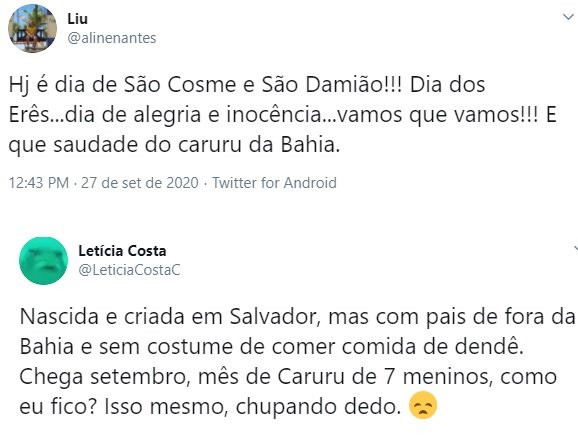The image size is (578, 446).
Task: Open the @LeticiaCostaC handle
Action: (129, 270)
